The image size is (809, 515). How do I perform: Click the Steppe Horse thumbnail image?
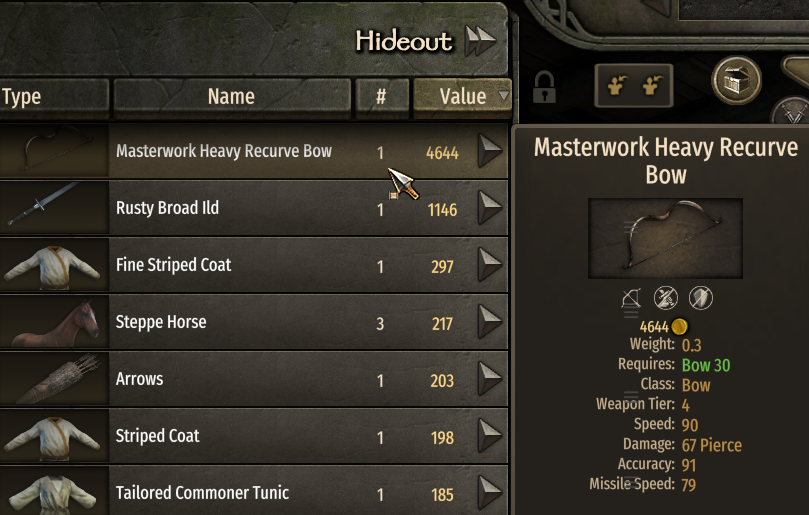pos(54,323)
